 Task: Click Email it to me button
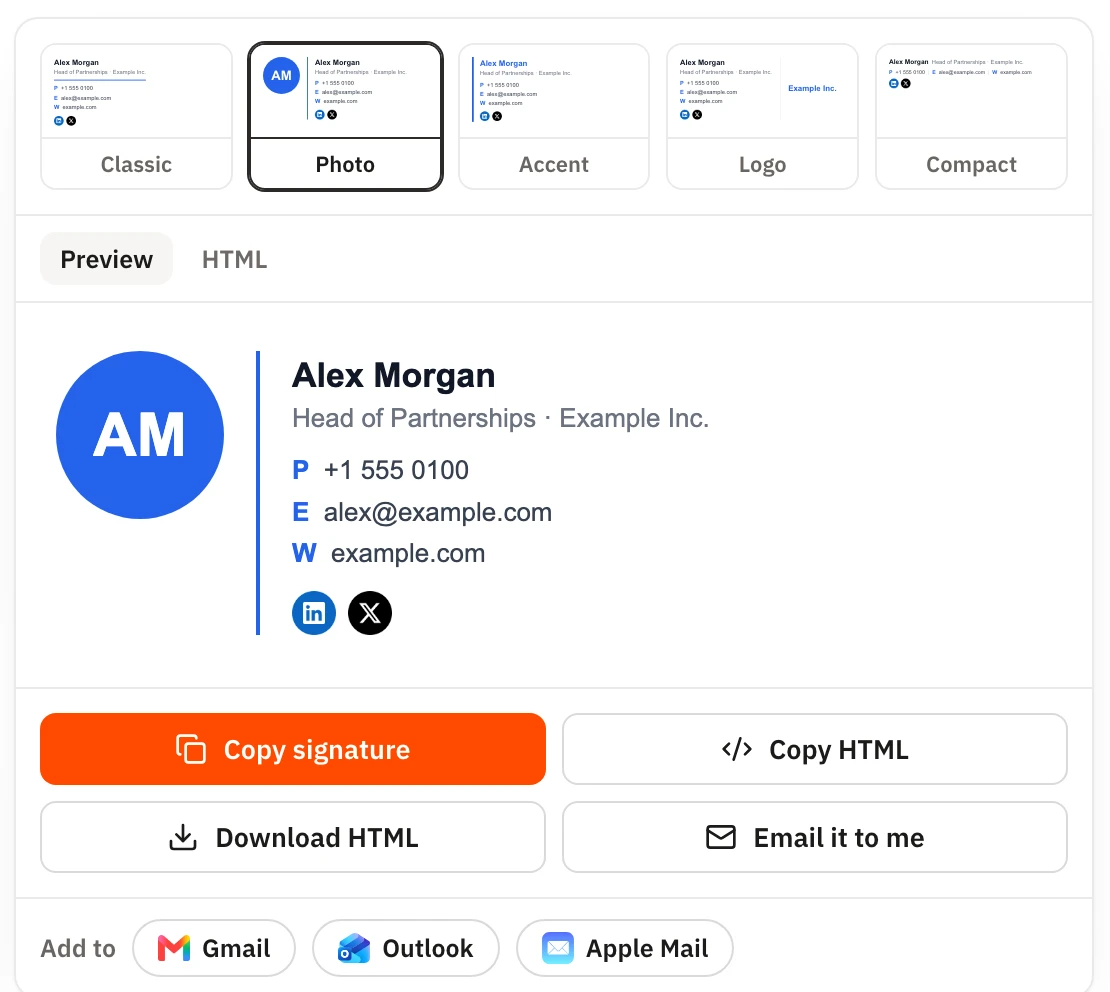point(815,837)
